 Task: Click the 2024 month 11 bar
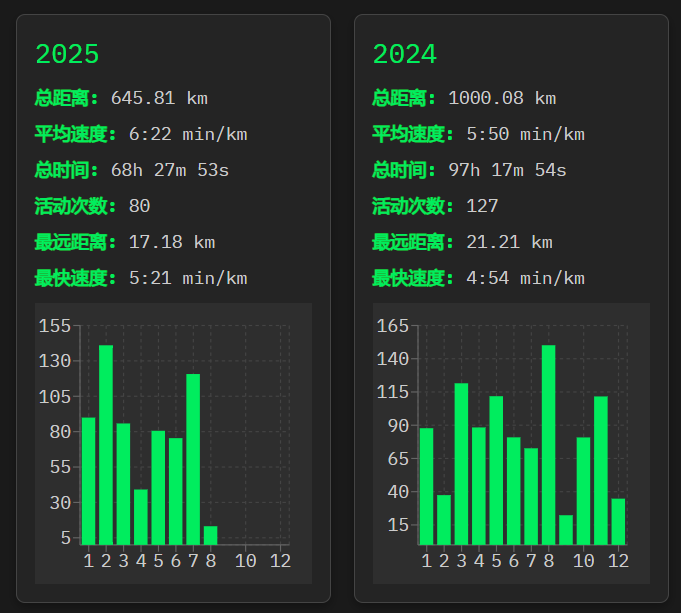(601, 471)
